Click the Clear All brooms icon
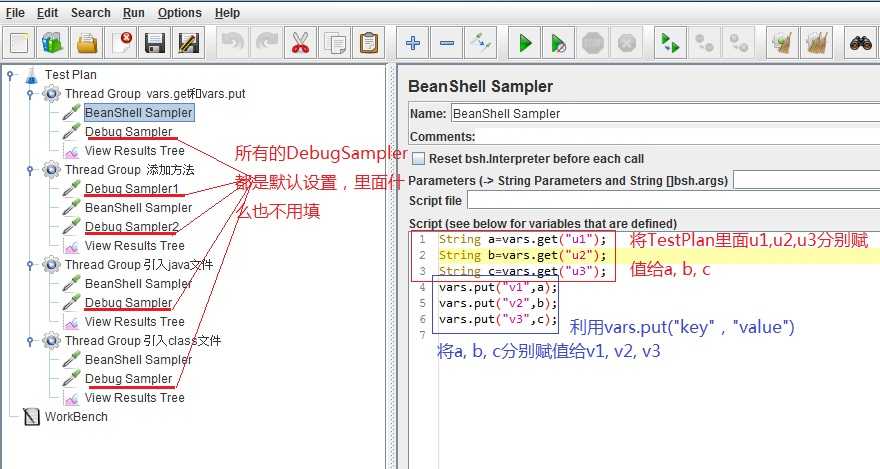 point(817,43)
